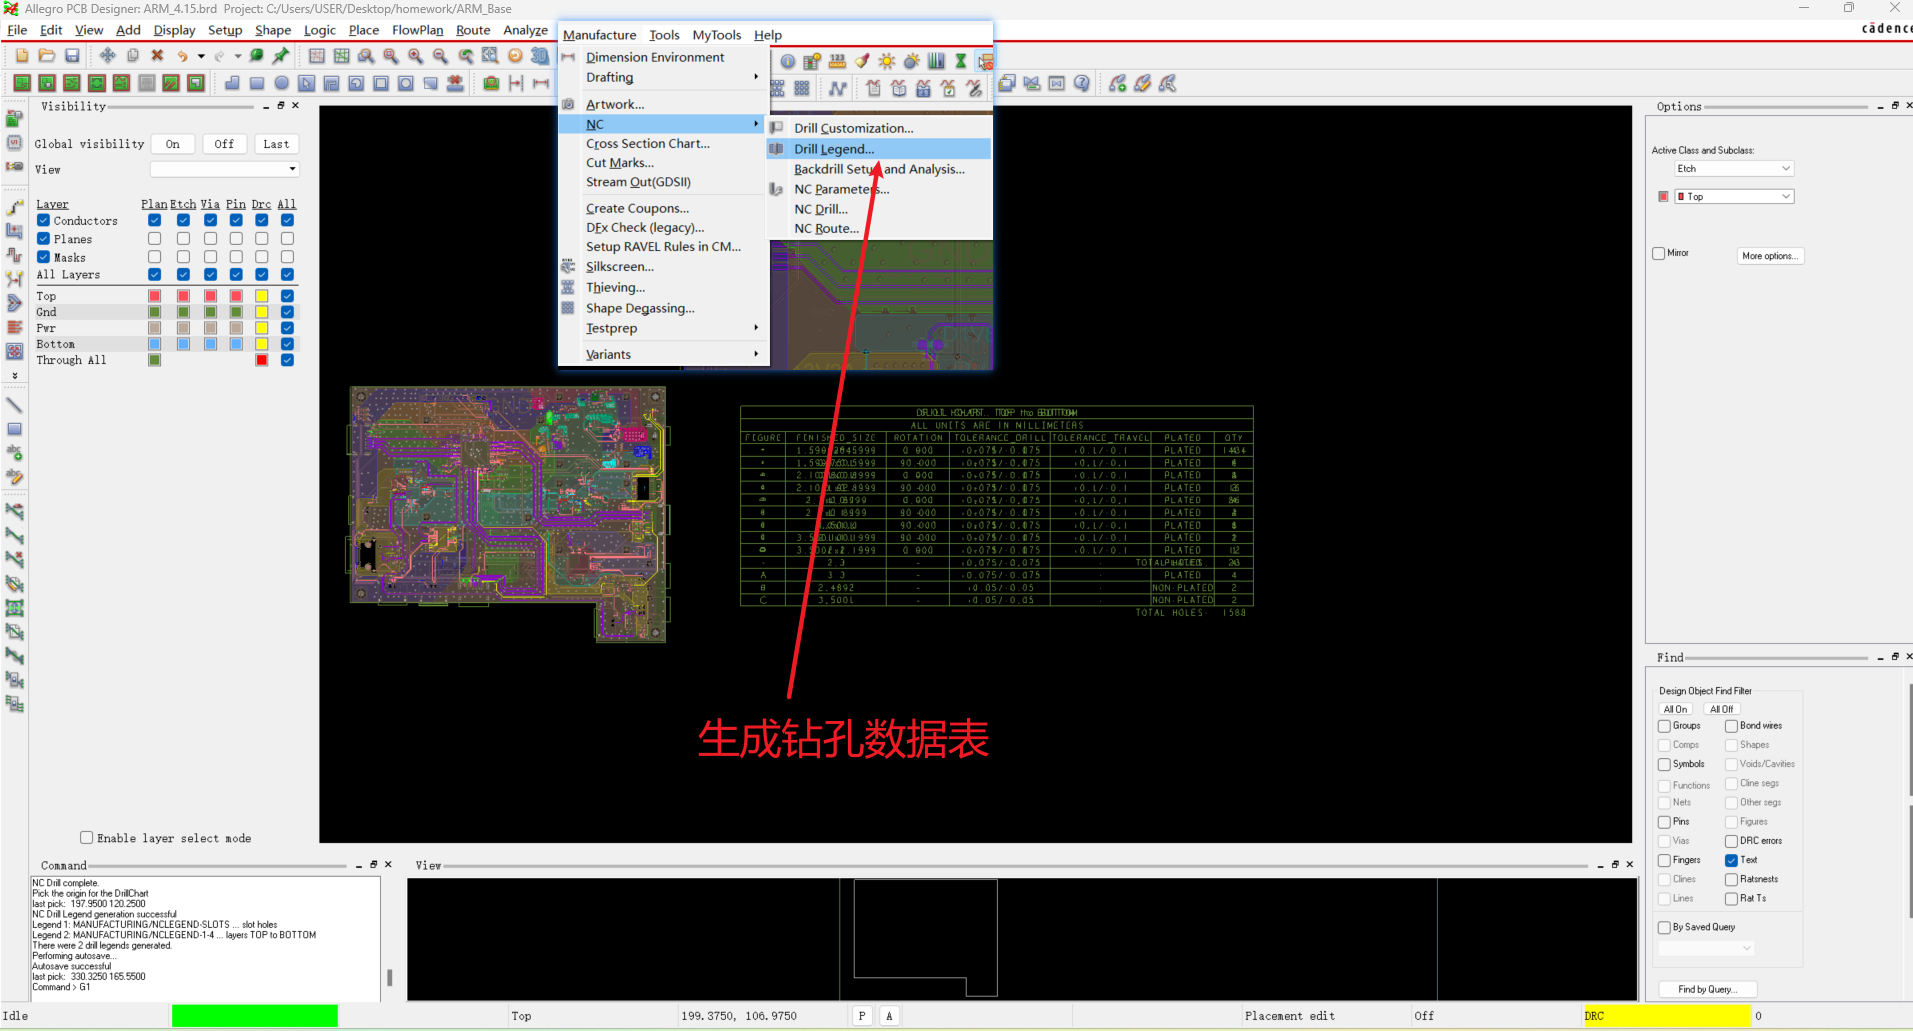
Task: Click the Last visibility button
Action: pyautogui.click(x=276, y=144)
